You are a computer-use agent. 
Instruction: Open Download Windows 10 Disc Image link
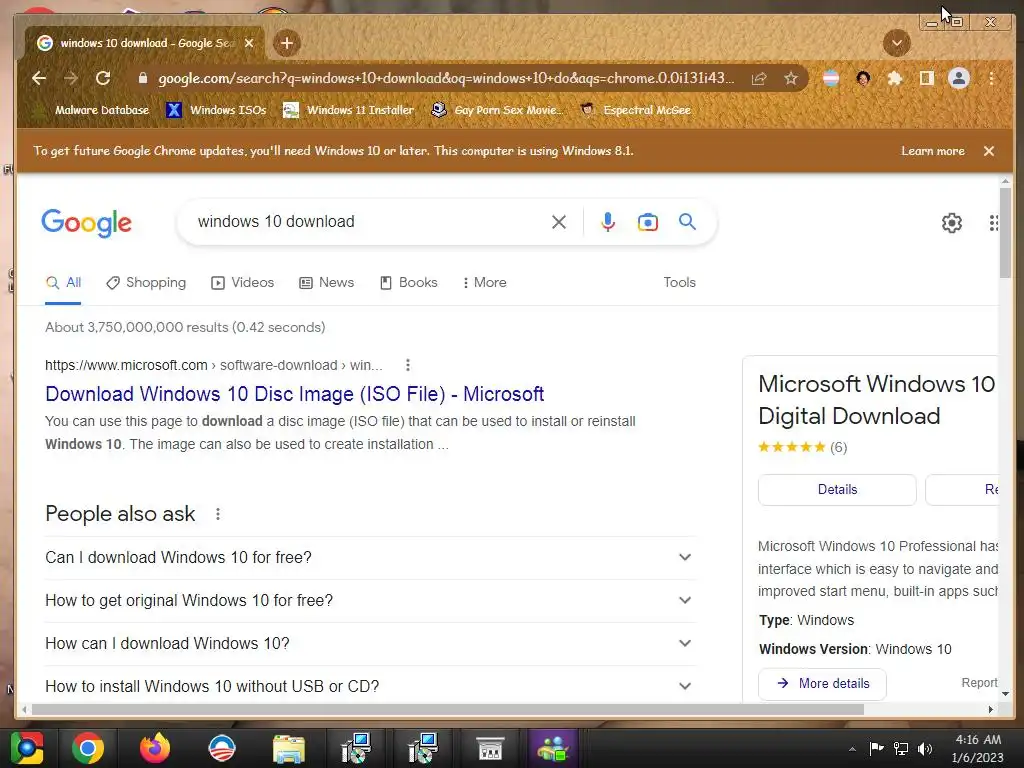(294, 394)
